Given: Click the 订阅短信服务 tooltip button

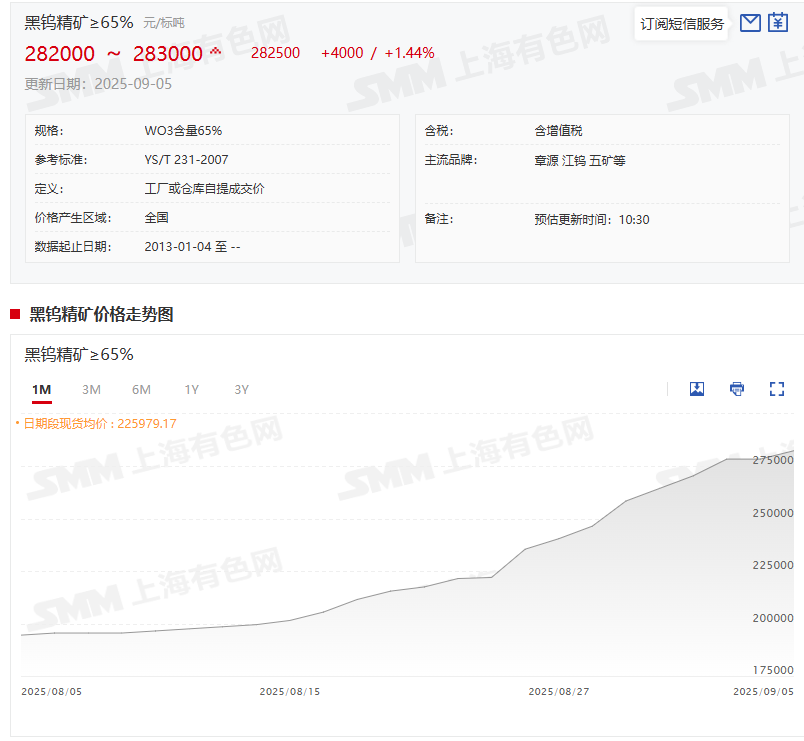Looking at the screenshot, I should click(681, 24).
